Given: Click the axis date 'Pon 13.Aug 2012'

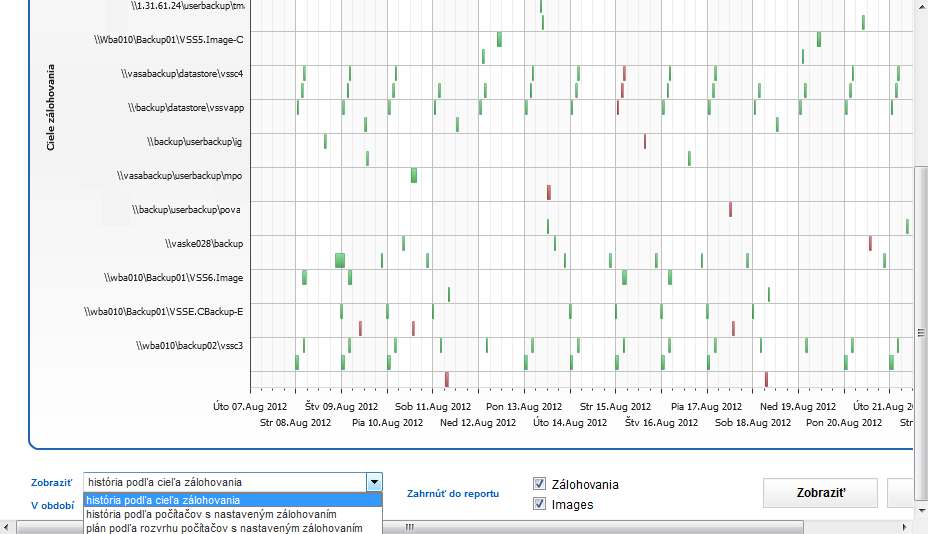Looking at the screenshot, I should click(x=524, y=407).
